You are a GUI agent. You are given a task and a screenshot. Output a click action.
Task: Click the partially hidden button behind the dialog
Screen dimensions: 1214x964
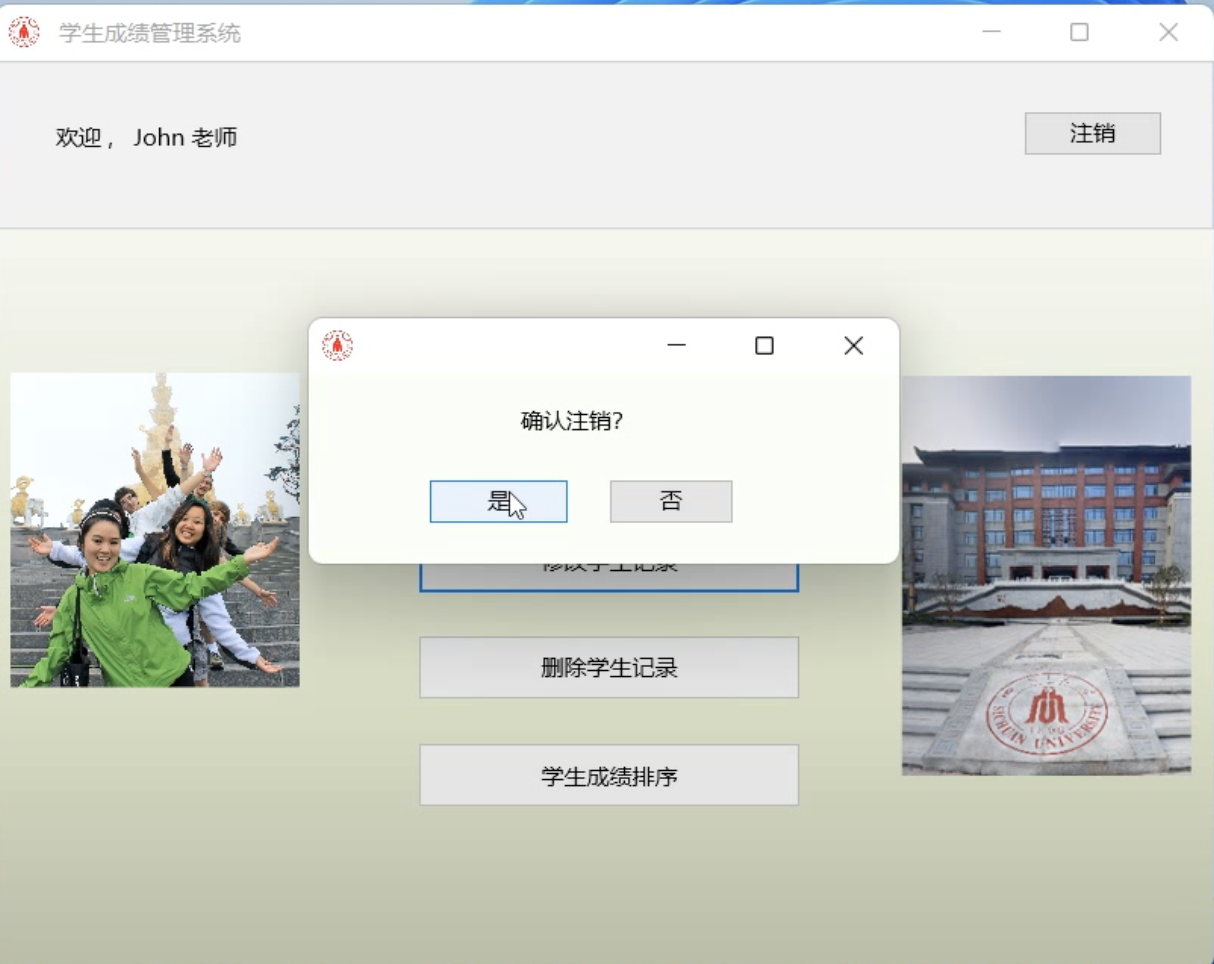click(x=609, y=577)
